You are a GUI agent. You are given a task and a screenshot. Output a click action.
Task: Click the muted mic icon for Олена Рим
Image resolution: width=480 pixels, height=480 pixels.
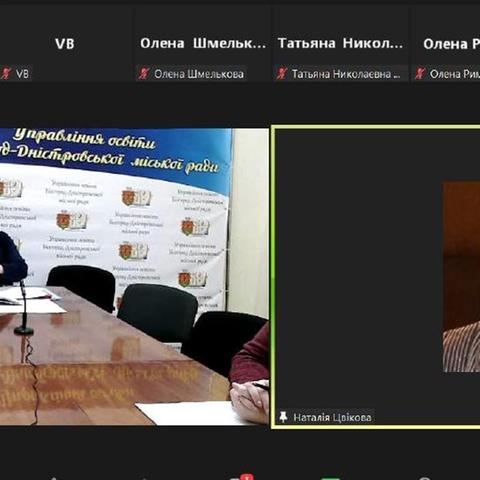(420, 74)
